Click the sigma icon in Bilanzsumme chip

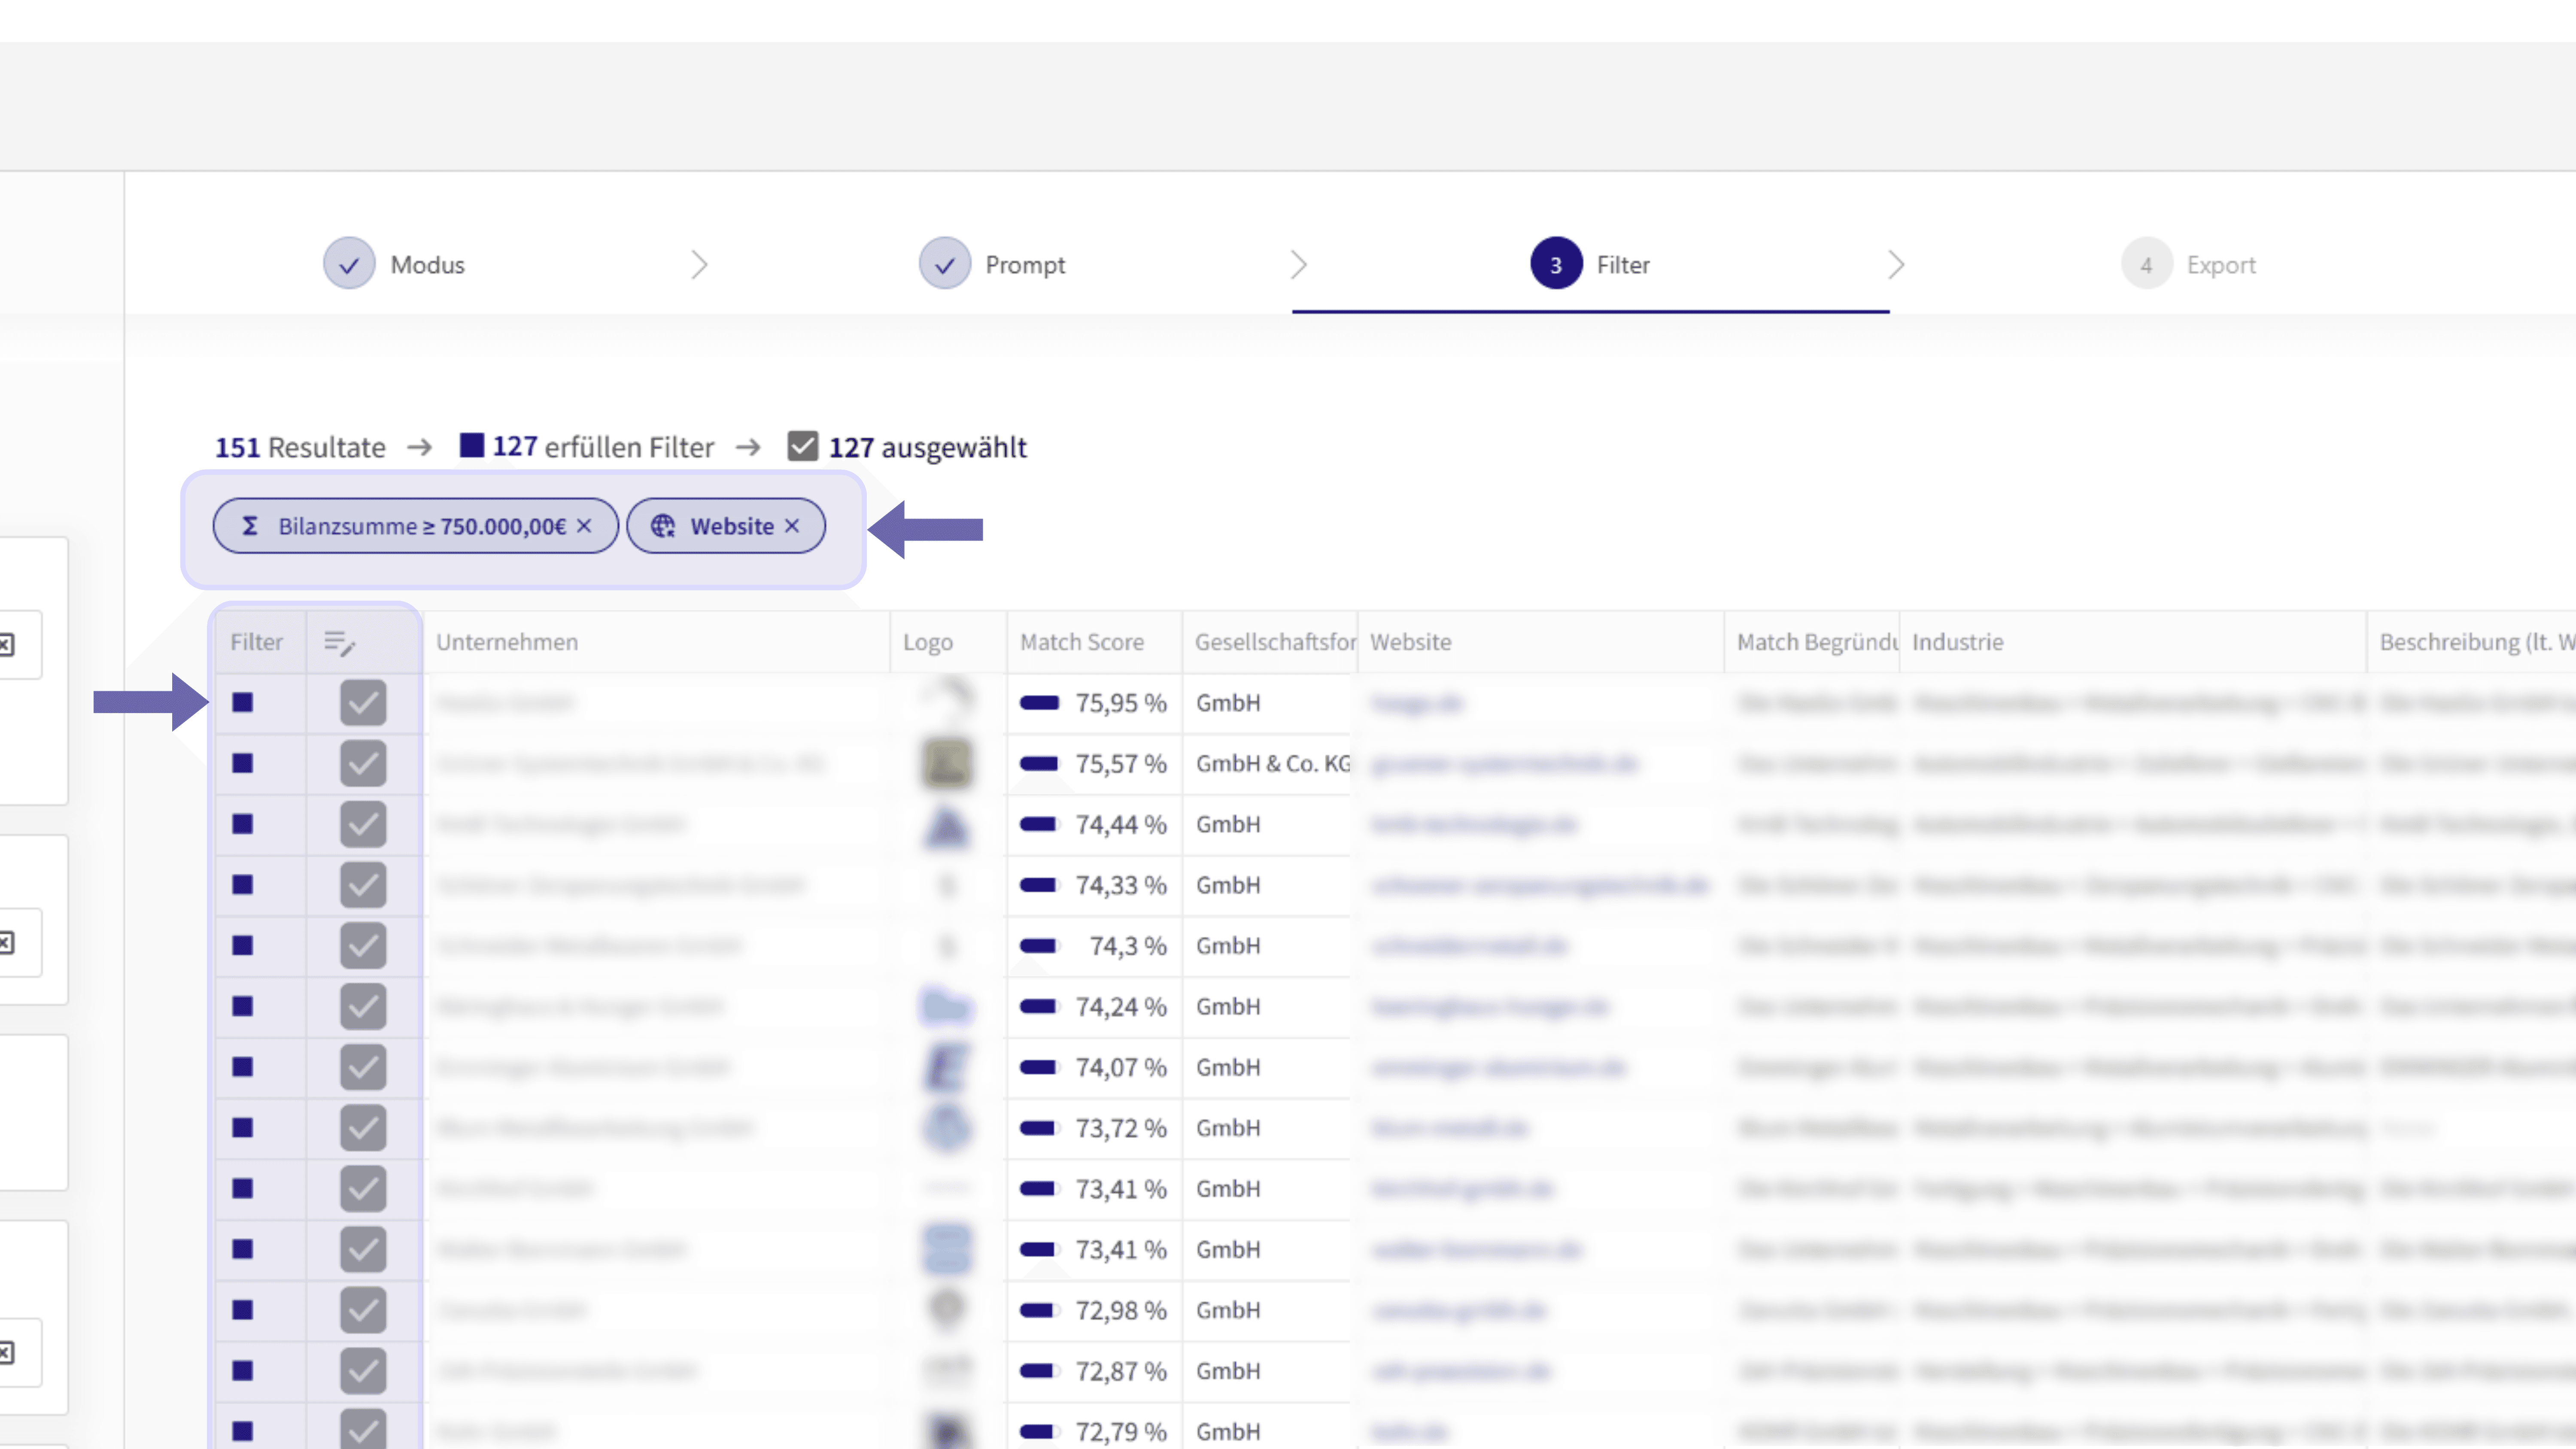coord(250,526)
